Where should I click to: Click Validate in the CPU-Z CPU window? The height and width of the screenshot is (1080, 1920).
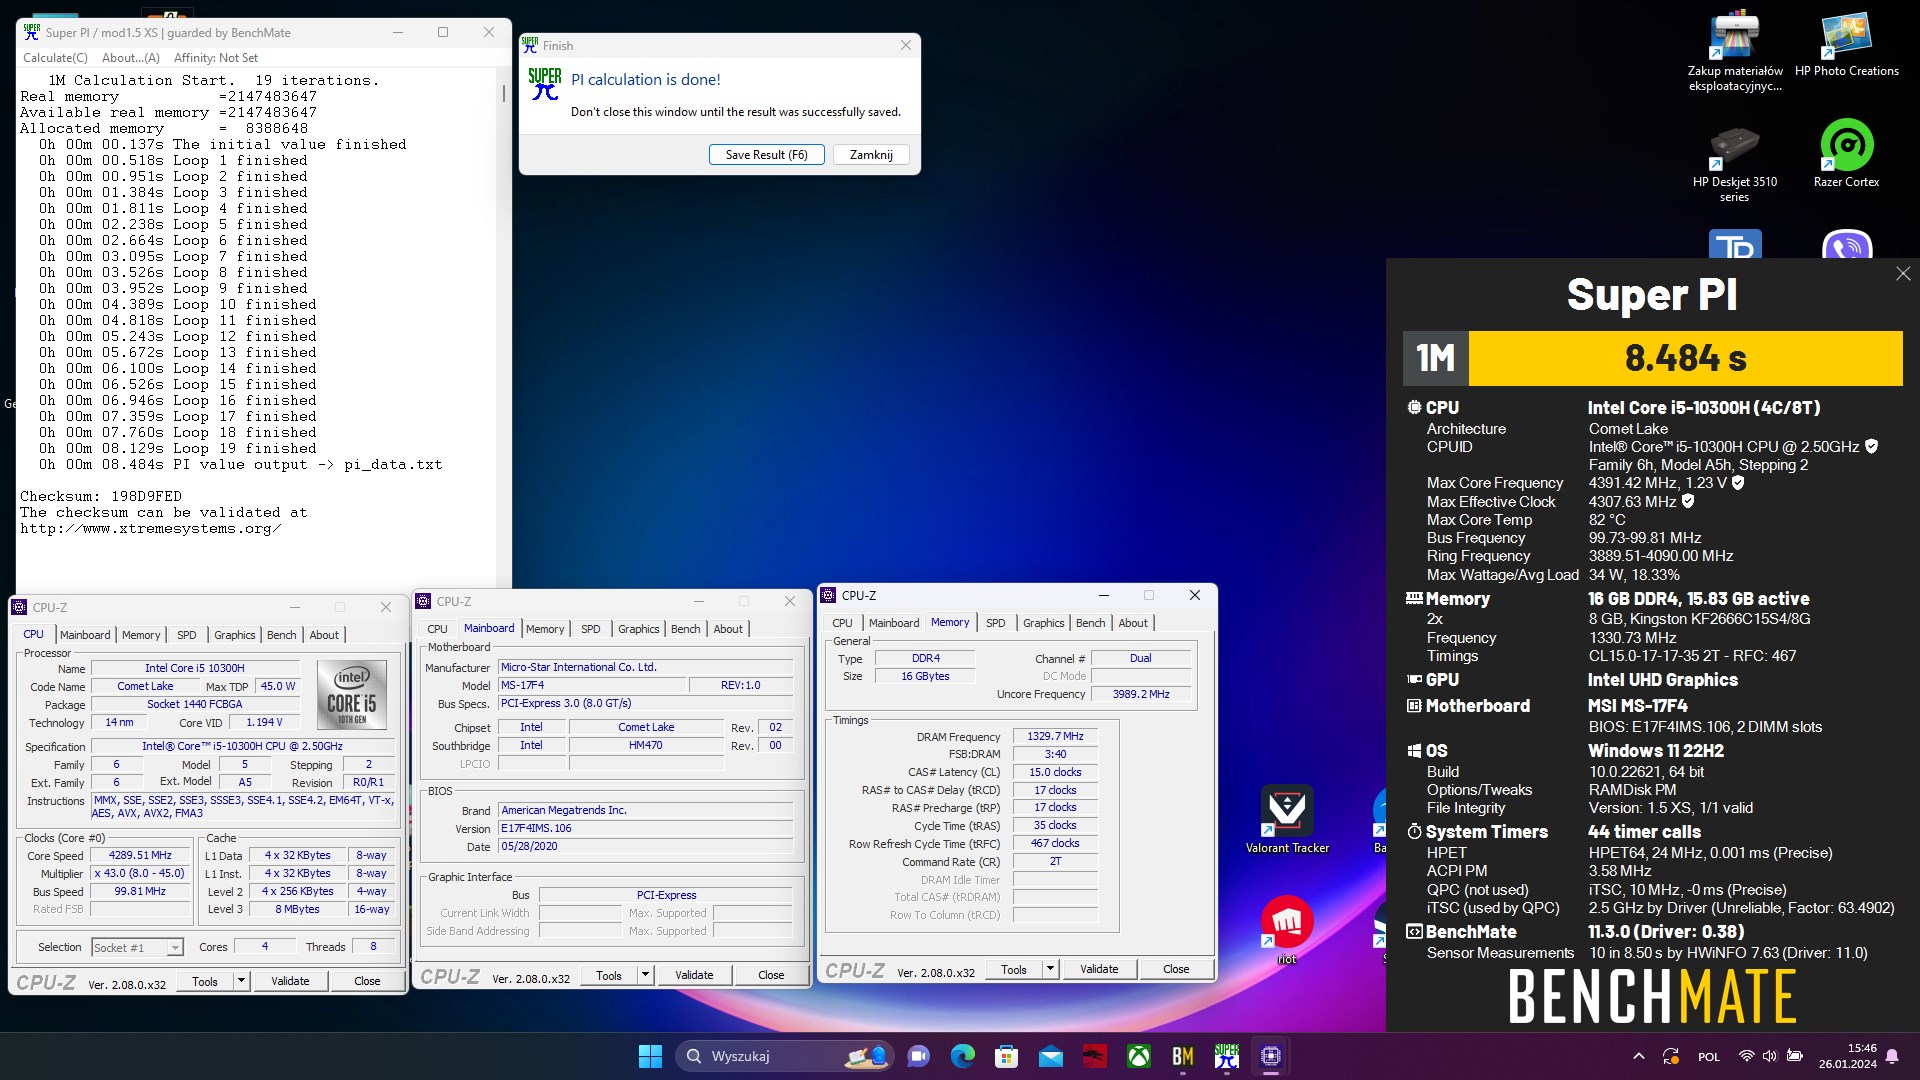pyautogui.click(x=290, y=981)
